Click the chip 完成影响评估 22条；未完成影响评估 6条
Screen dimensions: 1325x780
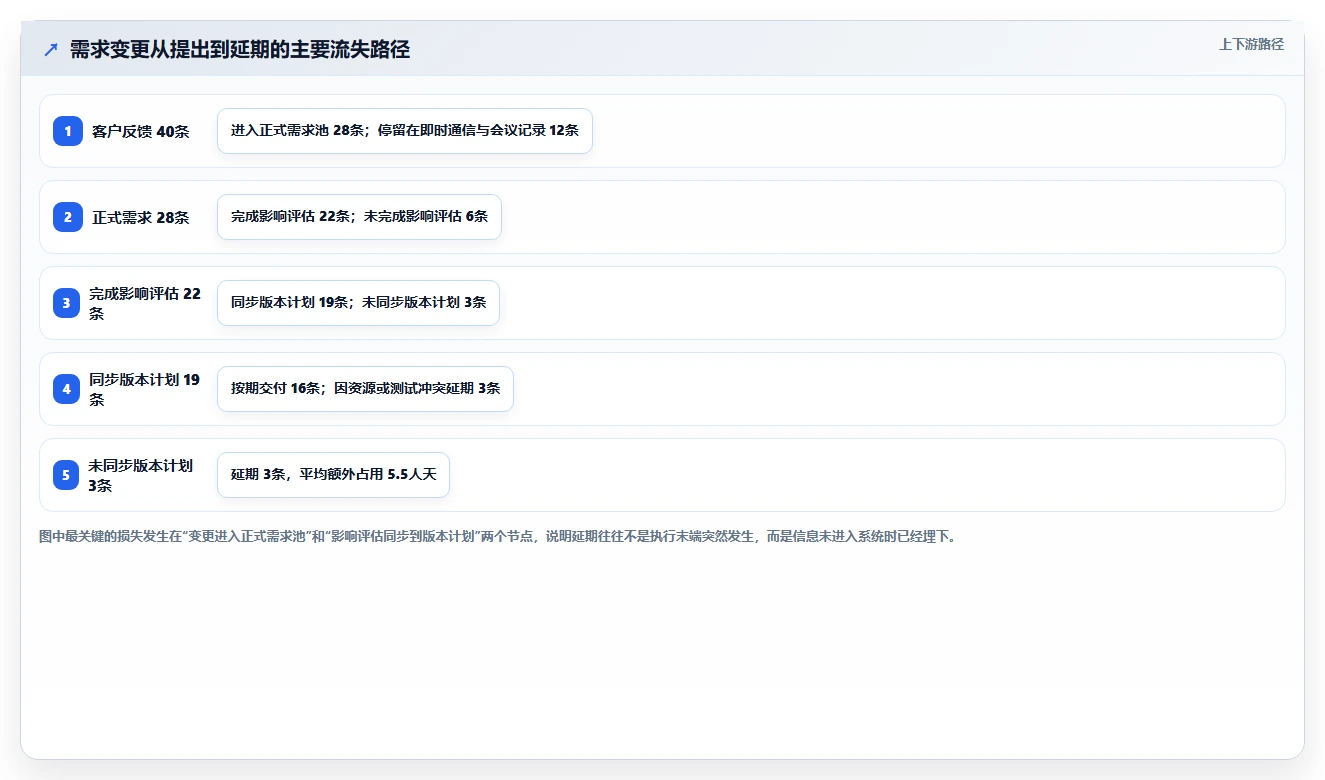pos(359,217)
